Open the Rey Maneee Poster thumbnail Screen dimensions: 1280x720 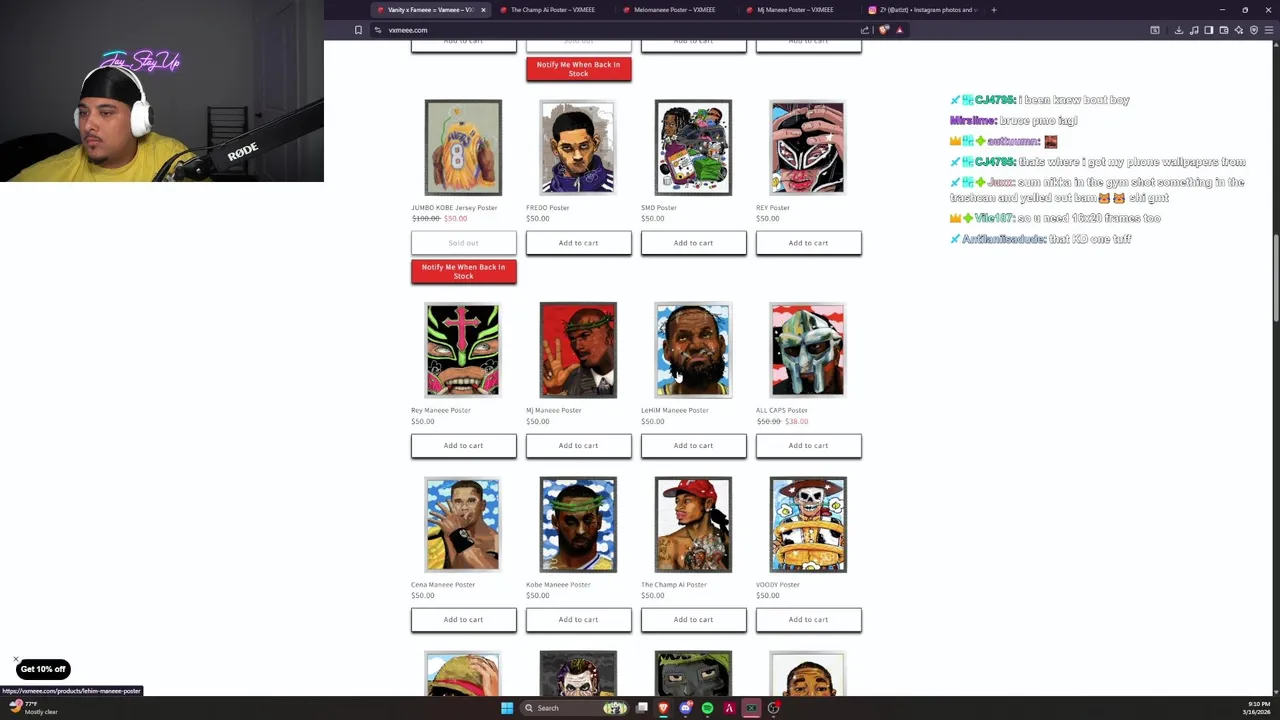[x=463, y=350]
